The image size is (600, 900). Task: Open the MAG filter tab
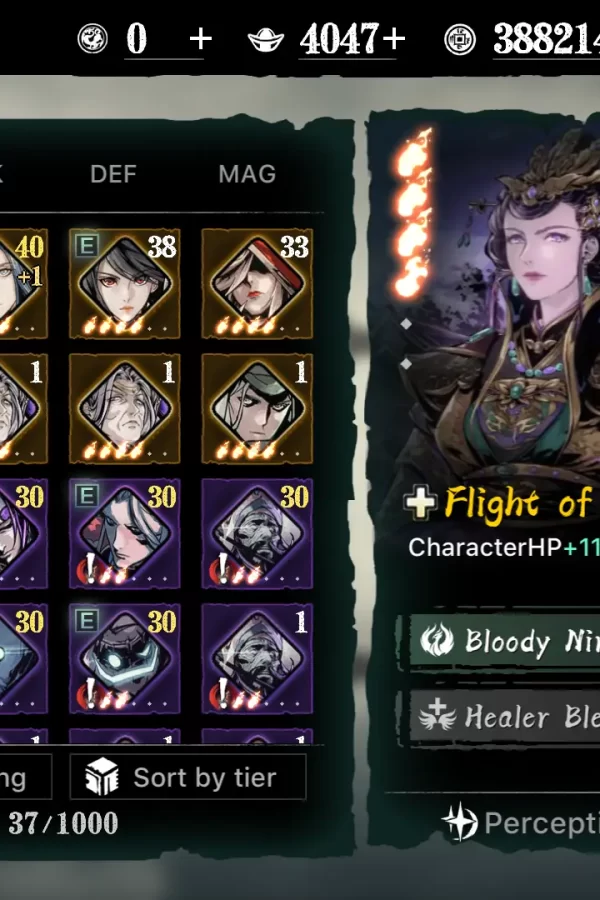(x=247, y=174)
